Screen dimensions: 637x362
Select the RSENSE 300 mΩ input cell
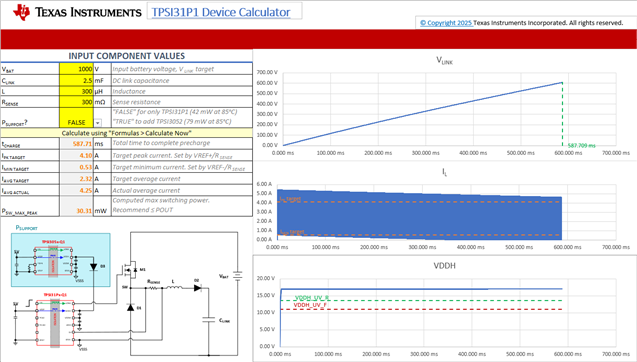click(76, 102)
